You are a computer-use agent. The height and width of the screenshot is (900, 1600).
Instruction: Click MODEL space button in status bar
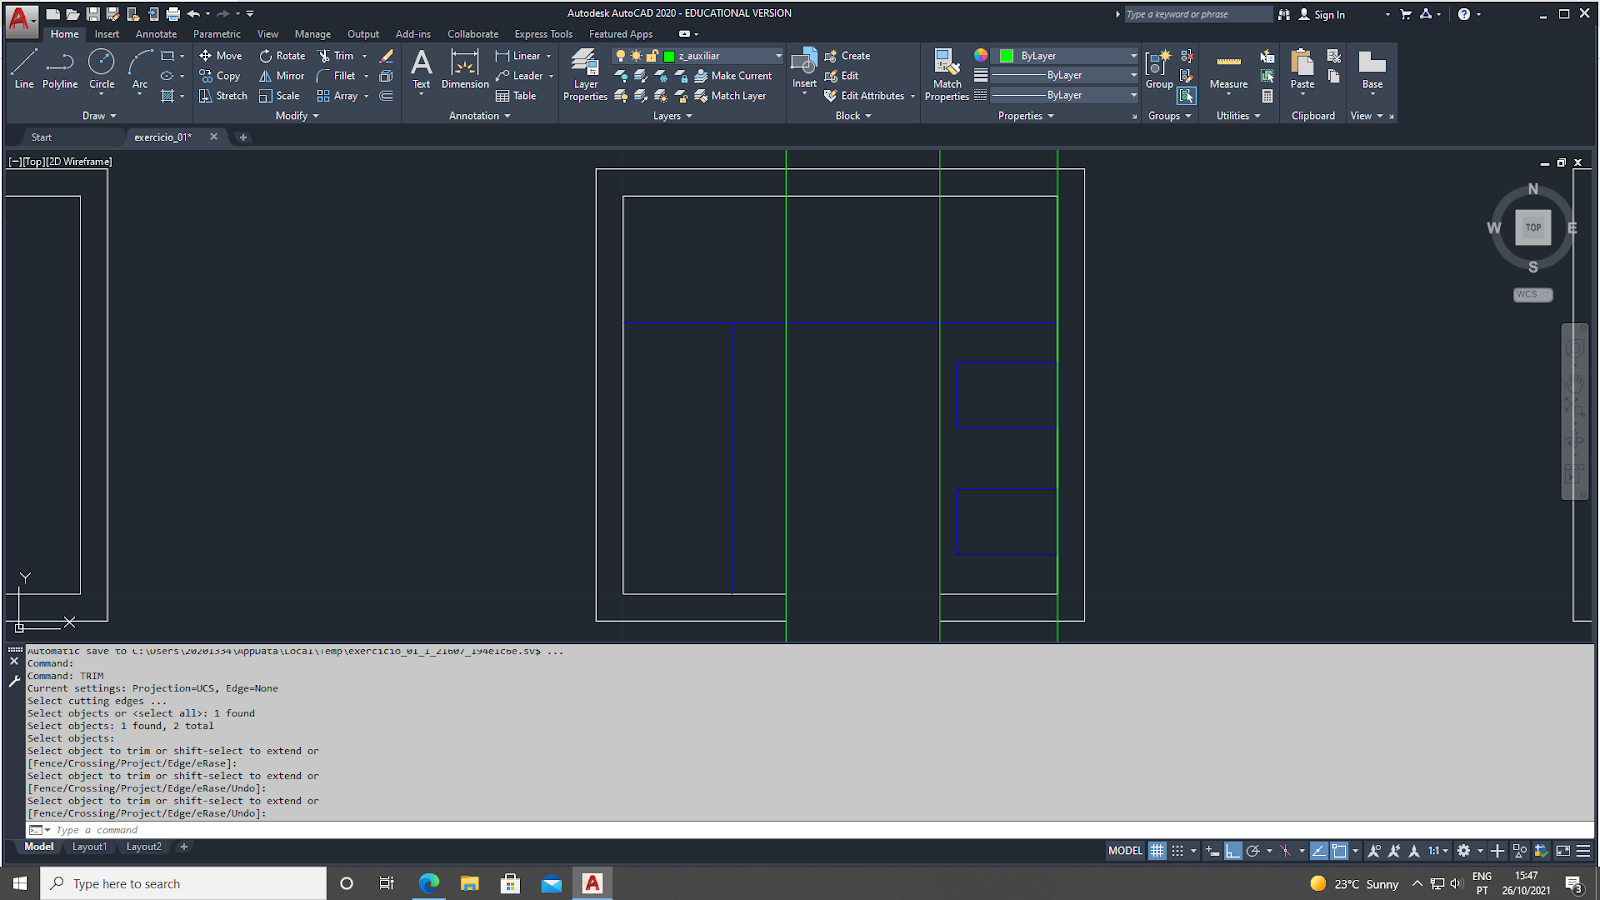pyautogui.click(x=1125, y=851)
